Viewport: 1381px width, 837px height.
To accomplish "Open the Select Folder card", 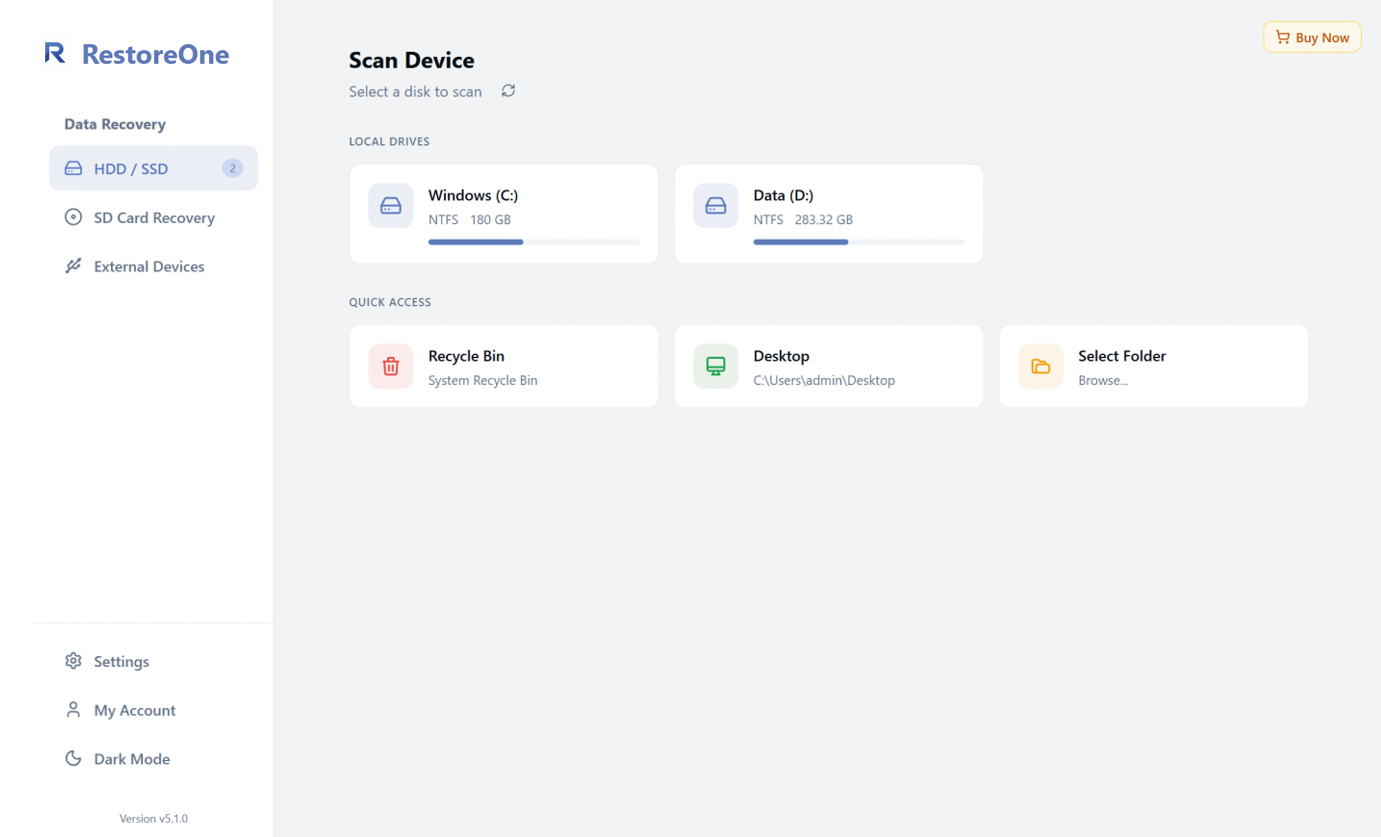I will pyautogui.click(x=1154, y=366).
